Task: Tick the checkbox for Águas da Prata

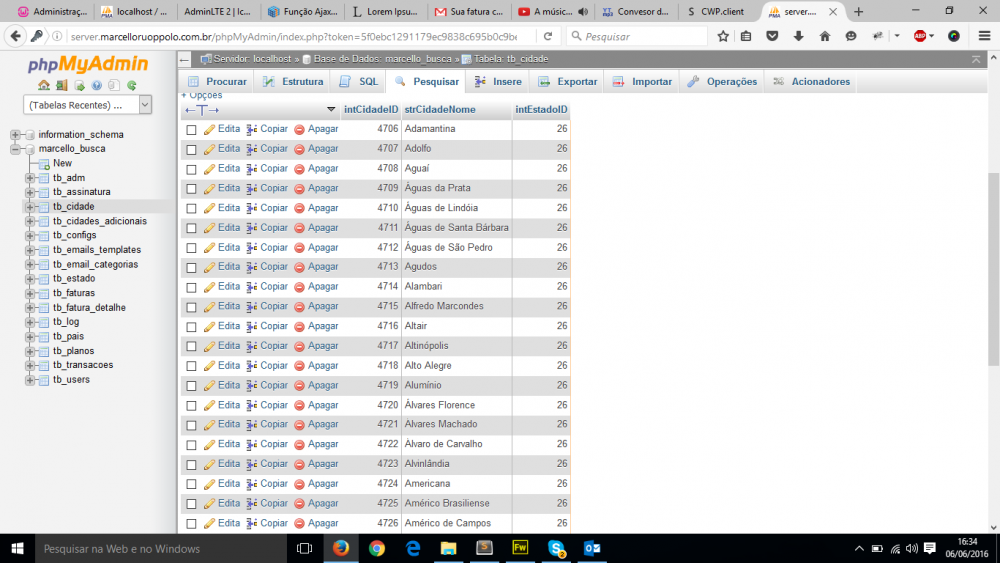Action: pos(191,188)
